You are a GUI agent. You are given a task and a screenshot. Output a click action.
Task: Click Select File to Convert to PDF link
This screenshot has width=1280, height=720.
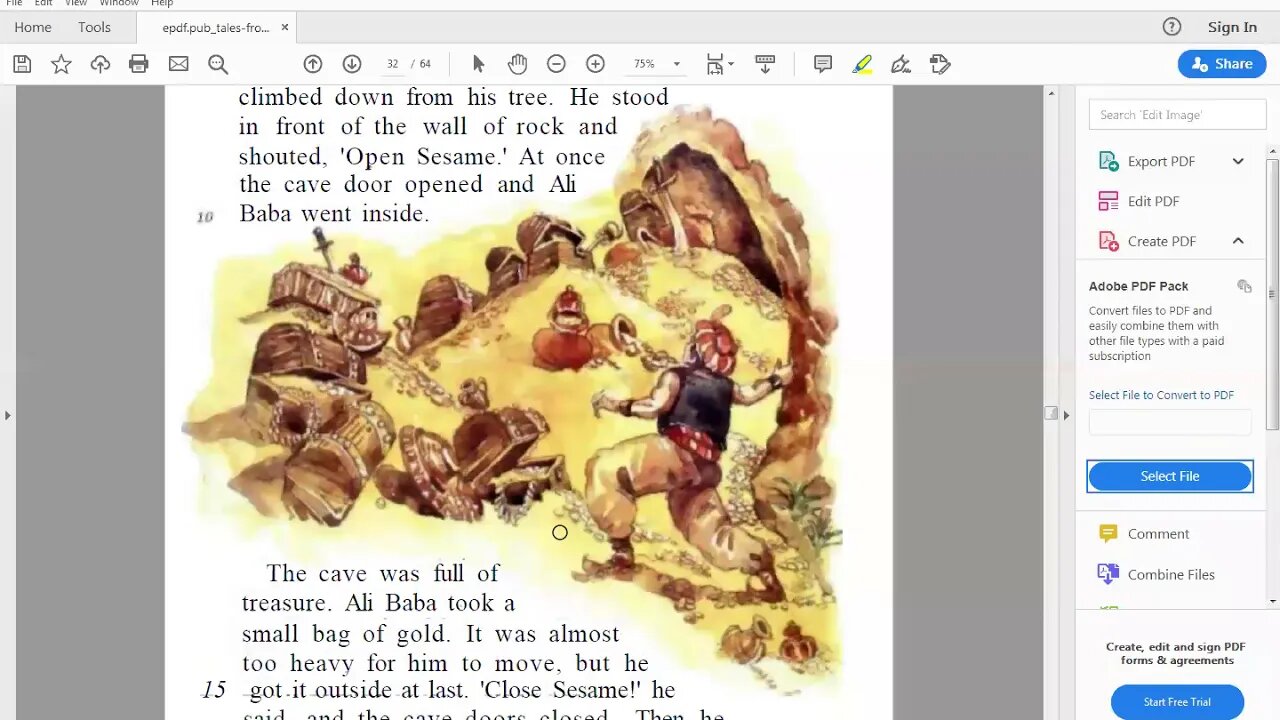(x=1161, y=395)
